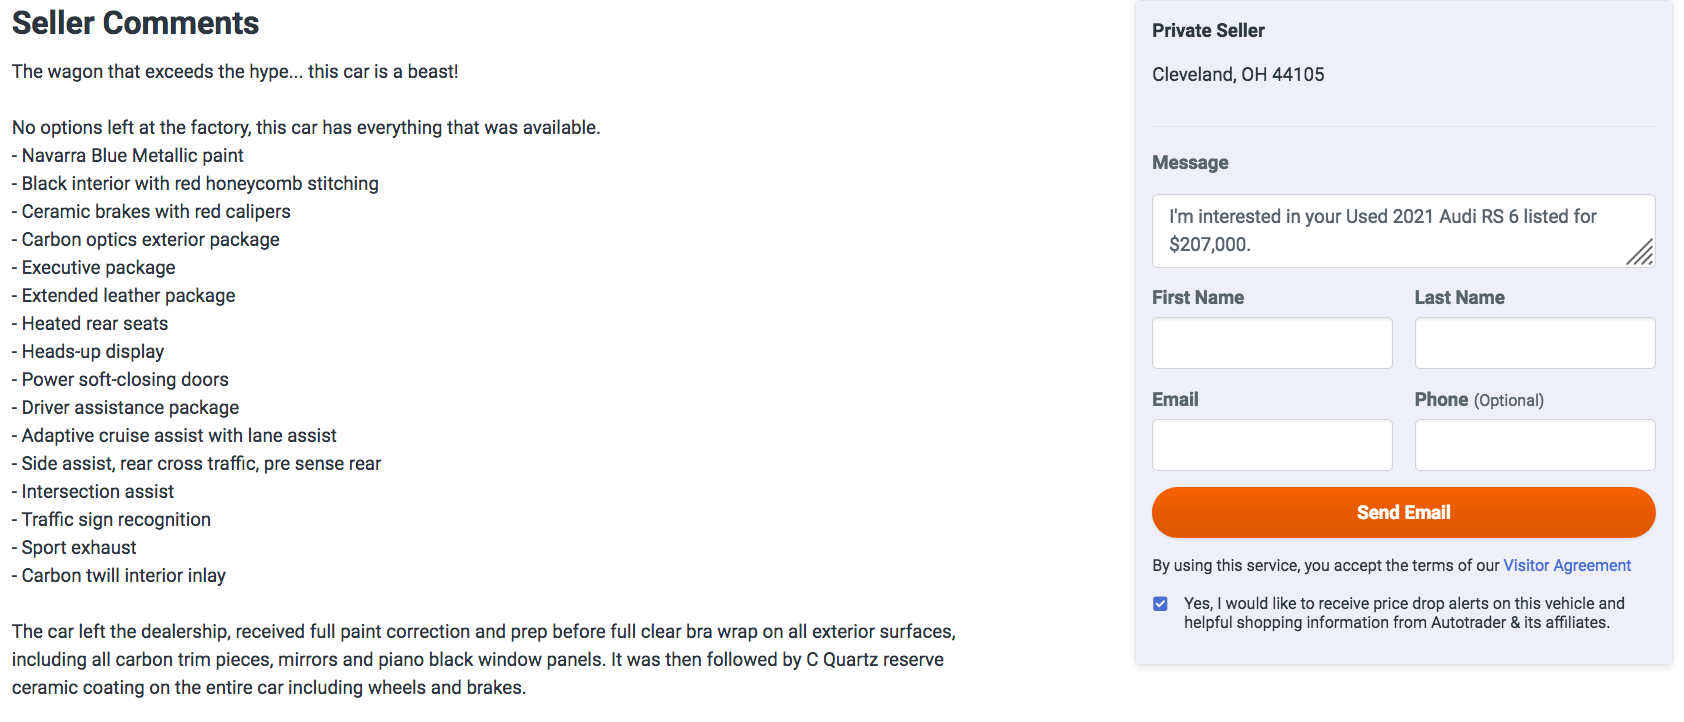
Task: Click the Private Seller heading
Action: click(1207, 30)
